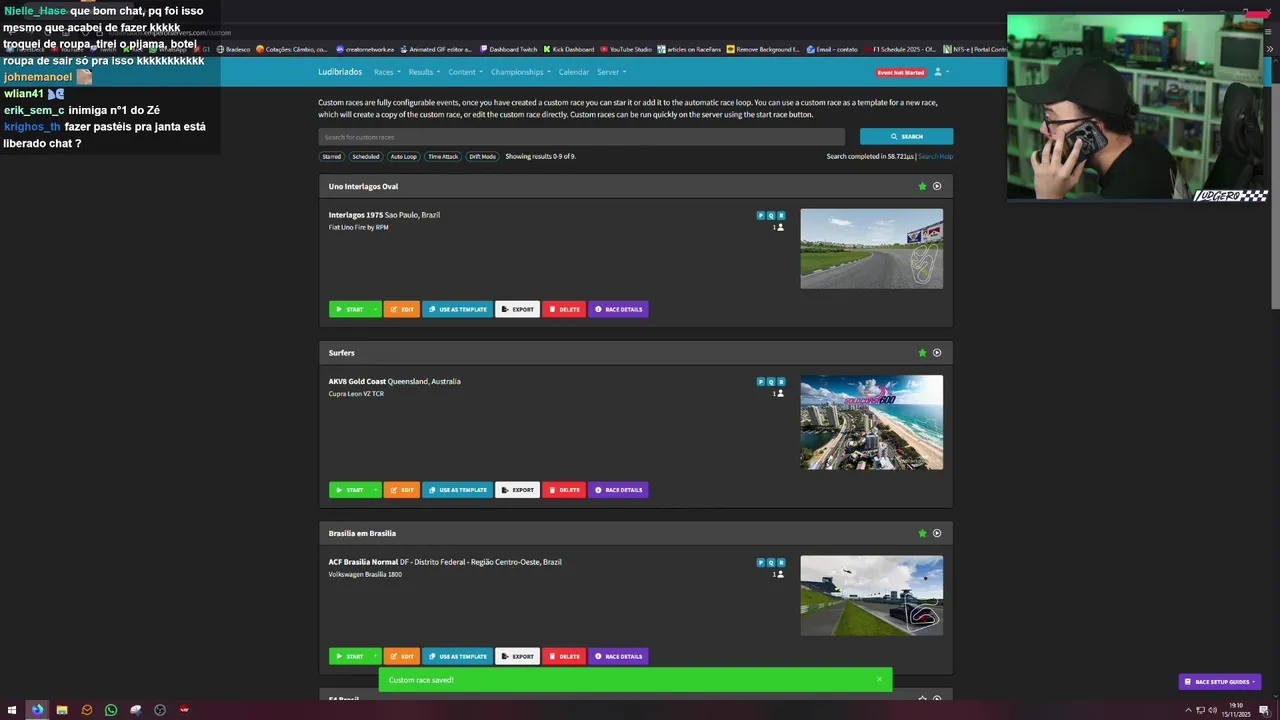Open the Search Help link

[x=936, y=157]
